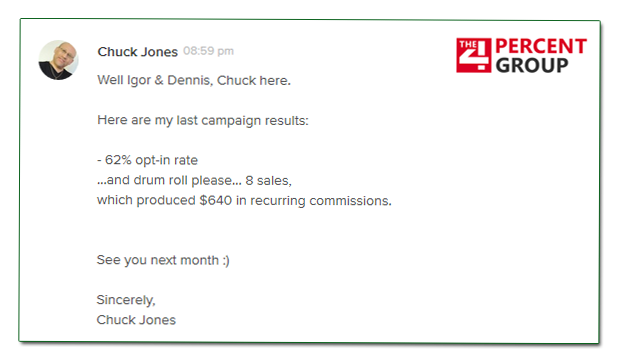Click the smiley emoticon after 'next month'
The image size is (619, 362).
pos(226,261)
